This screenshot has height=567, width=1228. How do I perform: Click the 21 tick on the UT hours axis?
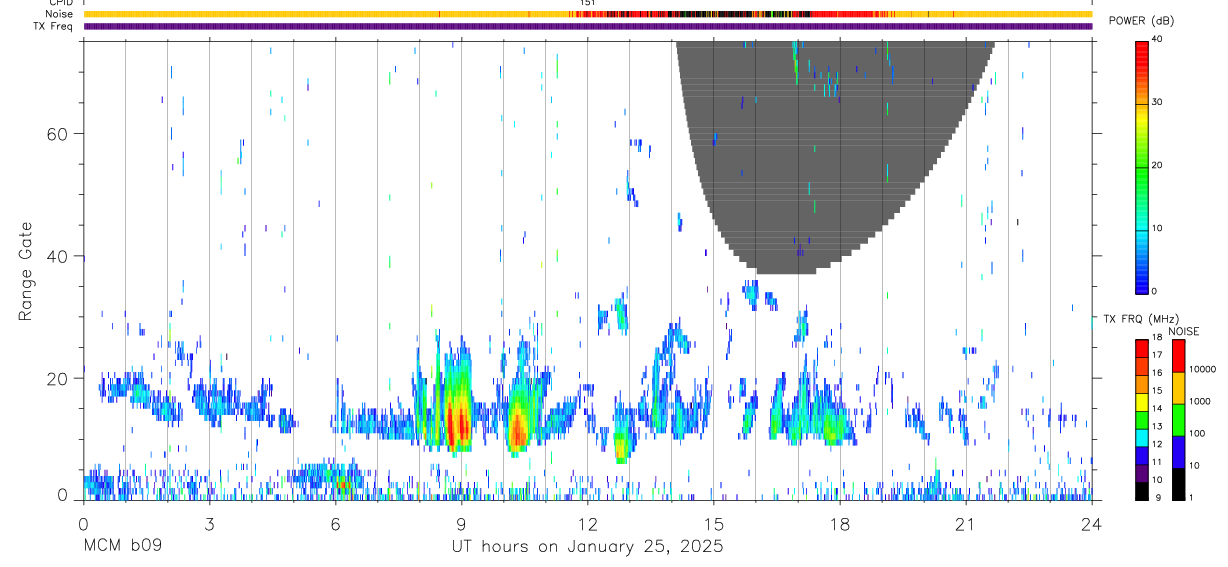coord(965,525)
